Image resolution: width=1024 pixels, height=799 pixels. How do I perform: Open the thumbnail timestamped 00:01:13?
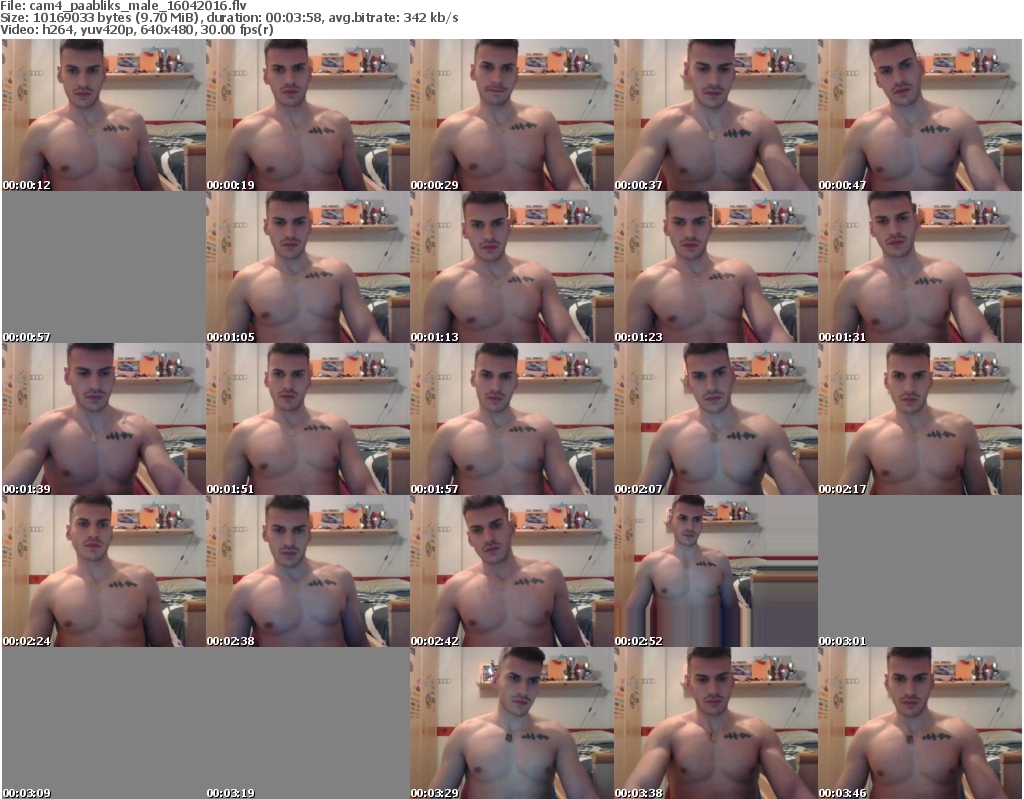[512, 267]
